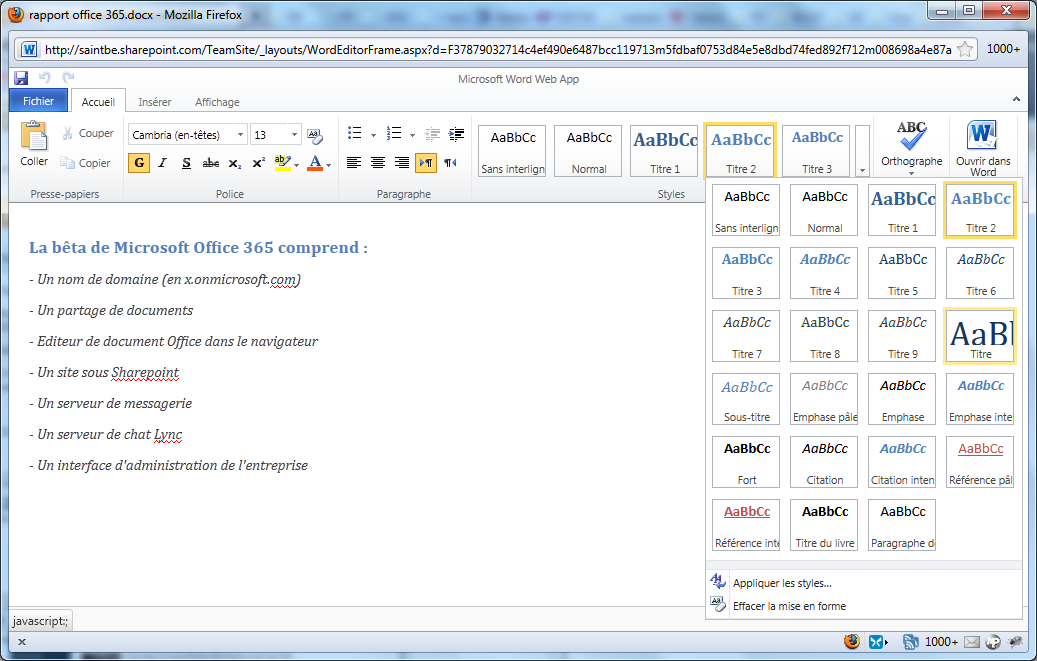Cut selection with the Couper button
The height and width of the screenshot is (661, 1037).
88,133
